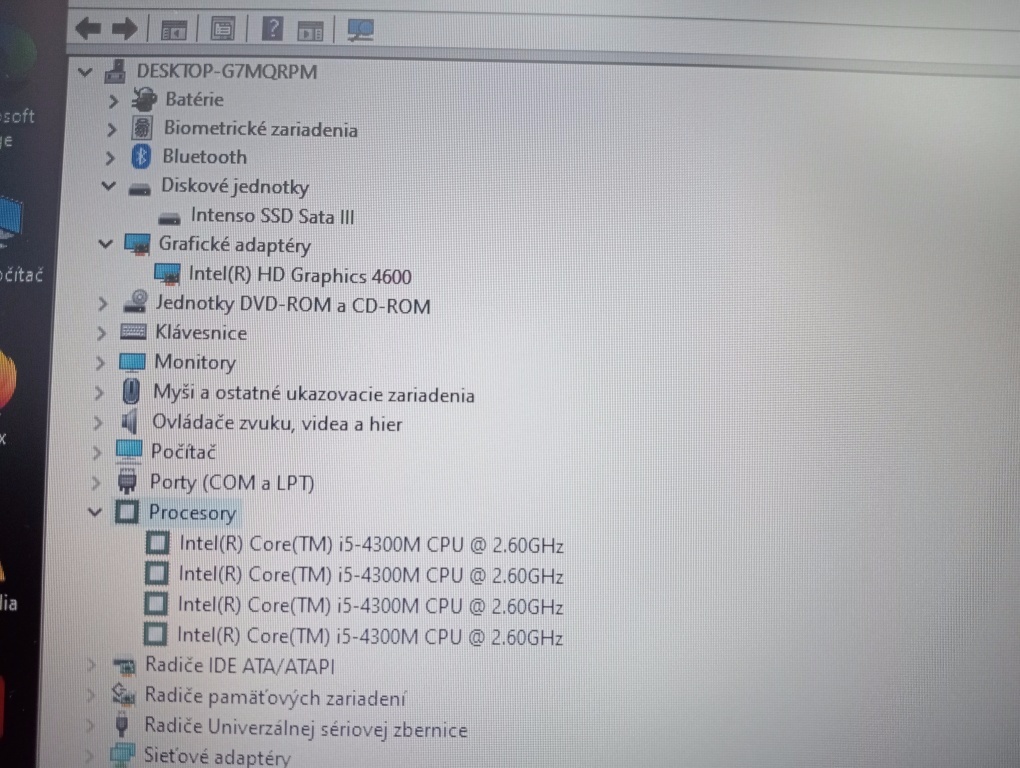
Task: Click the display adapter icon for Grafické adaptéry
Action: [137, 245]
